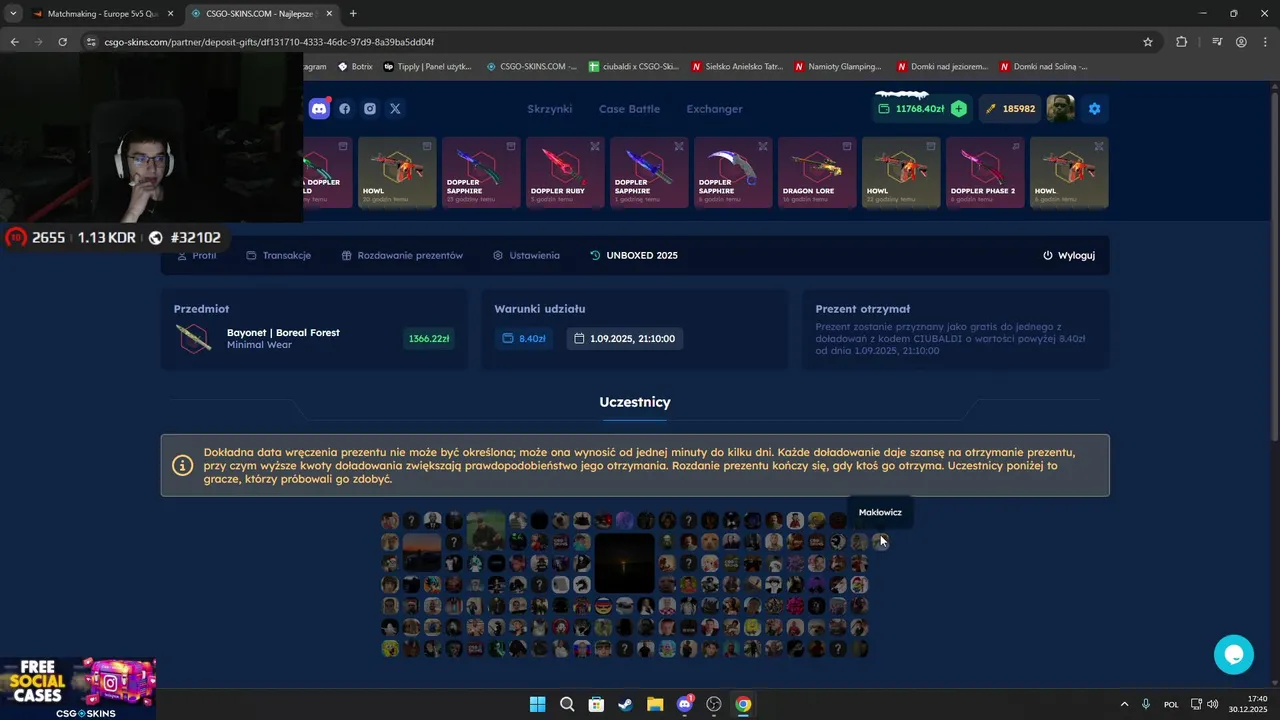Open the Discord link icon

pos(319,109)
